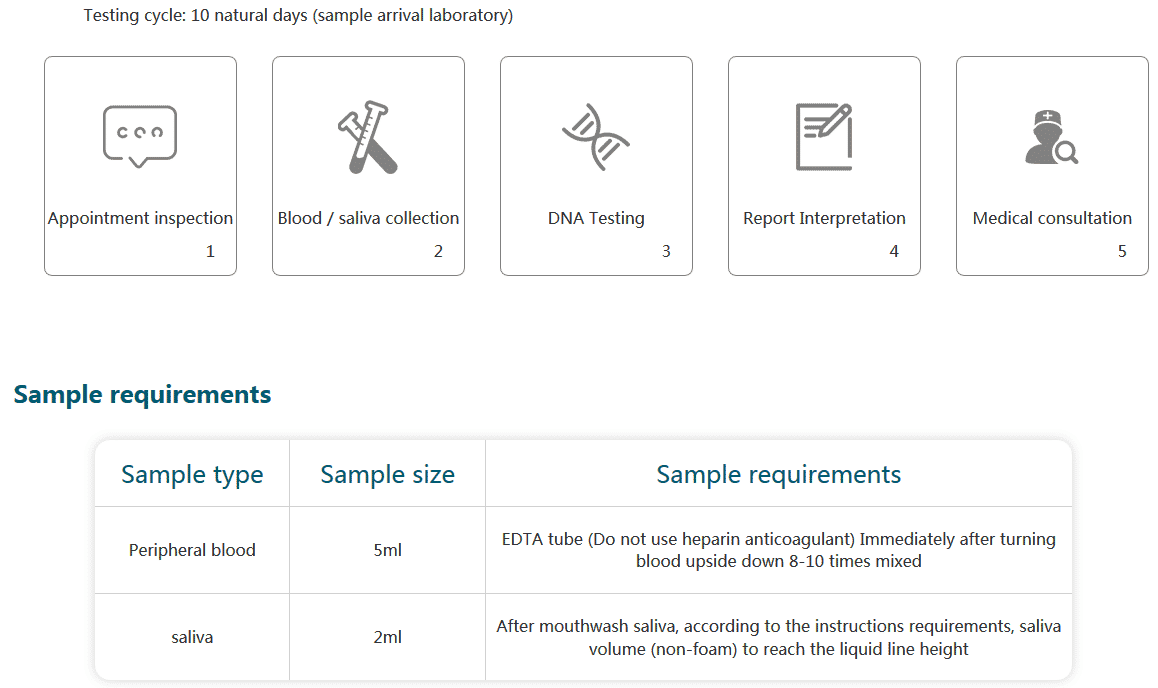Click the speech bubble appointment icon

[x=140, y=137]
